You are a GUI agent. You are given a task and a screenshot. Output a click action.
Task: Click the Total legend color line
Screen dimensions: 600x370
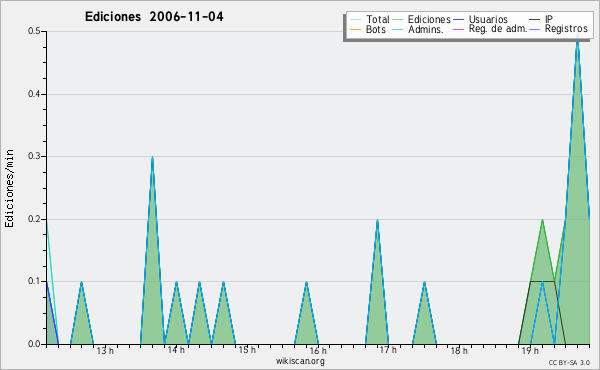coord(355,20)
